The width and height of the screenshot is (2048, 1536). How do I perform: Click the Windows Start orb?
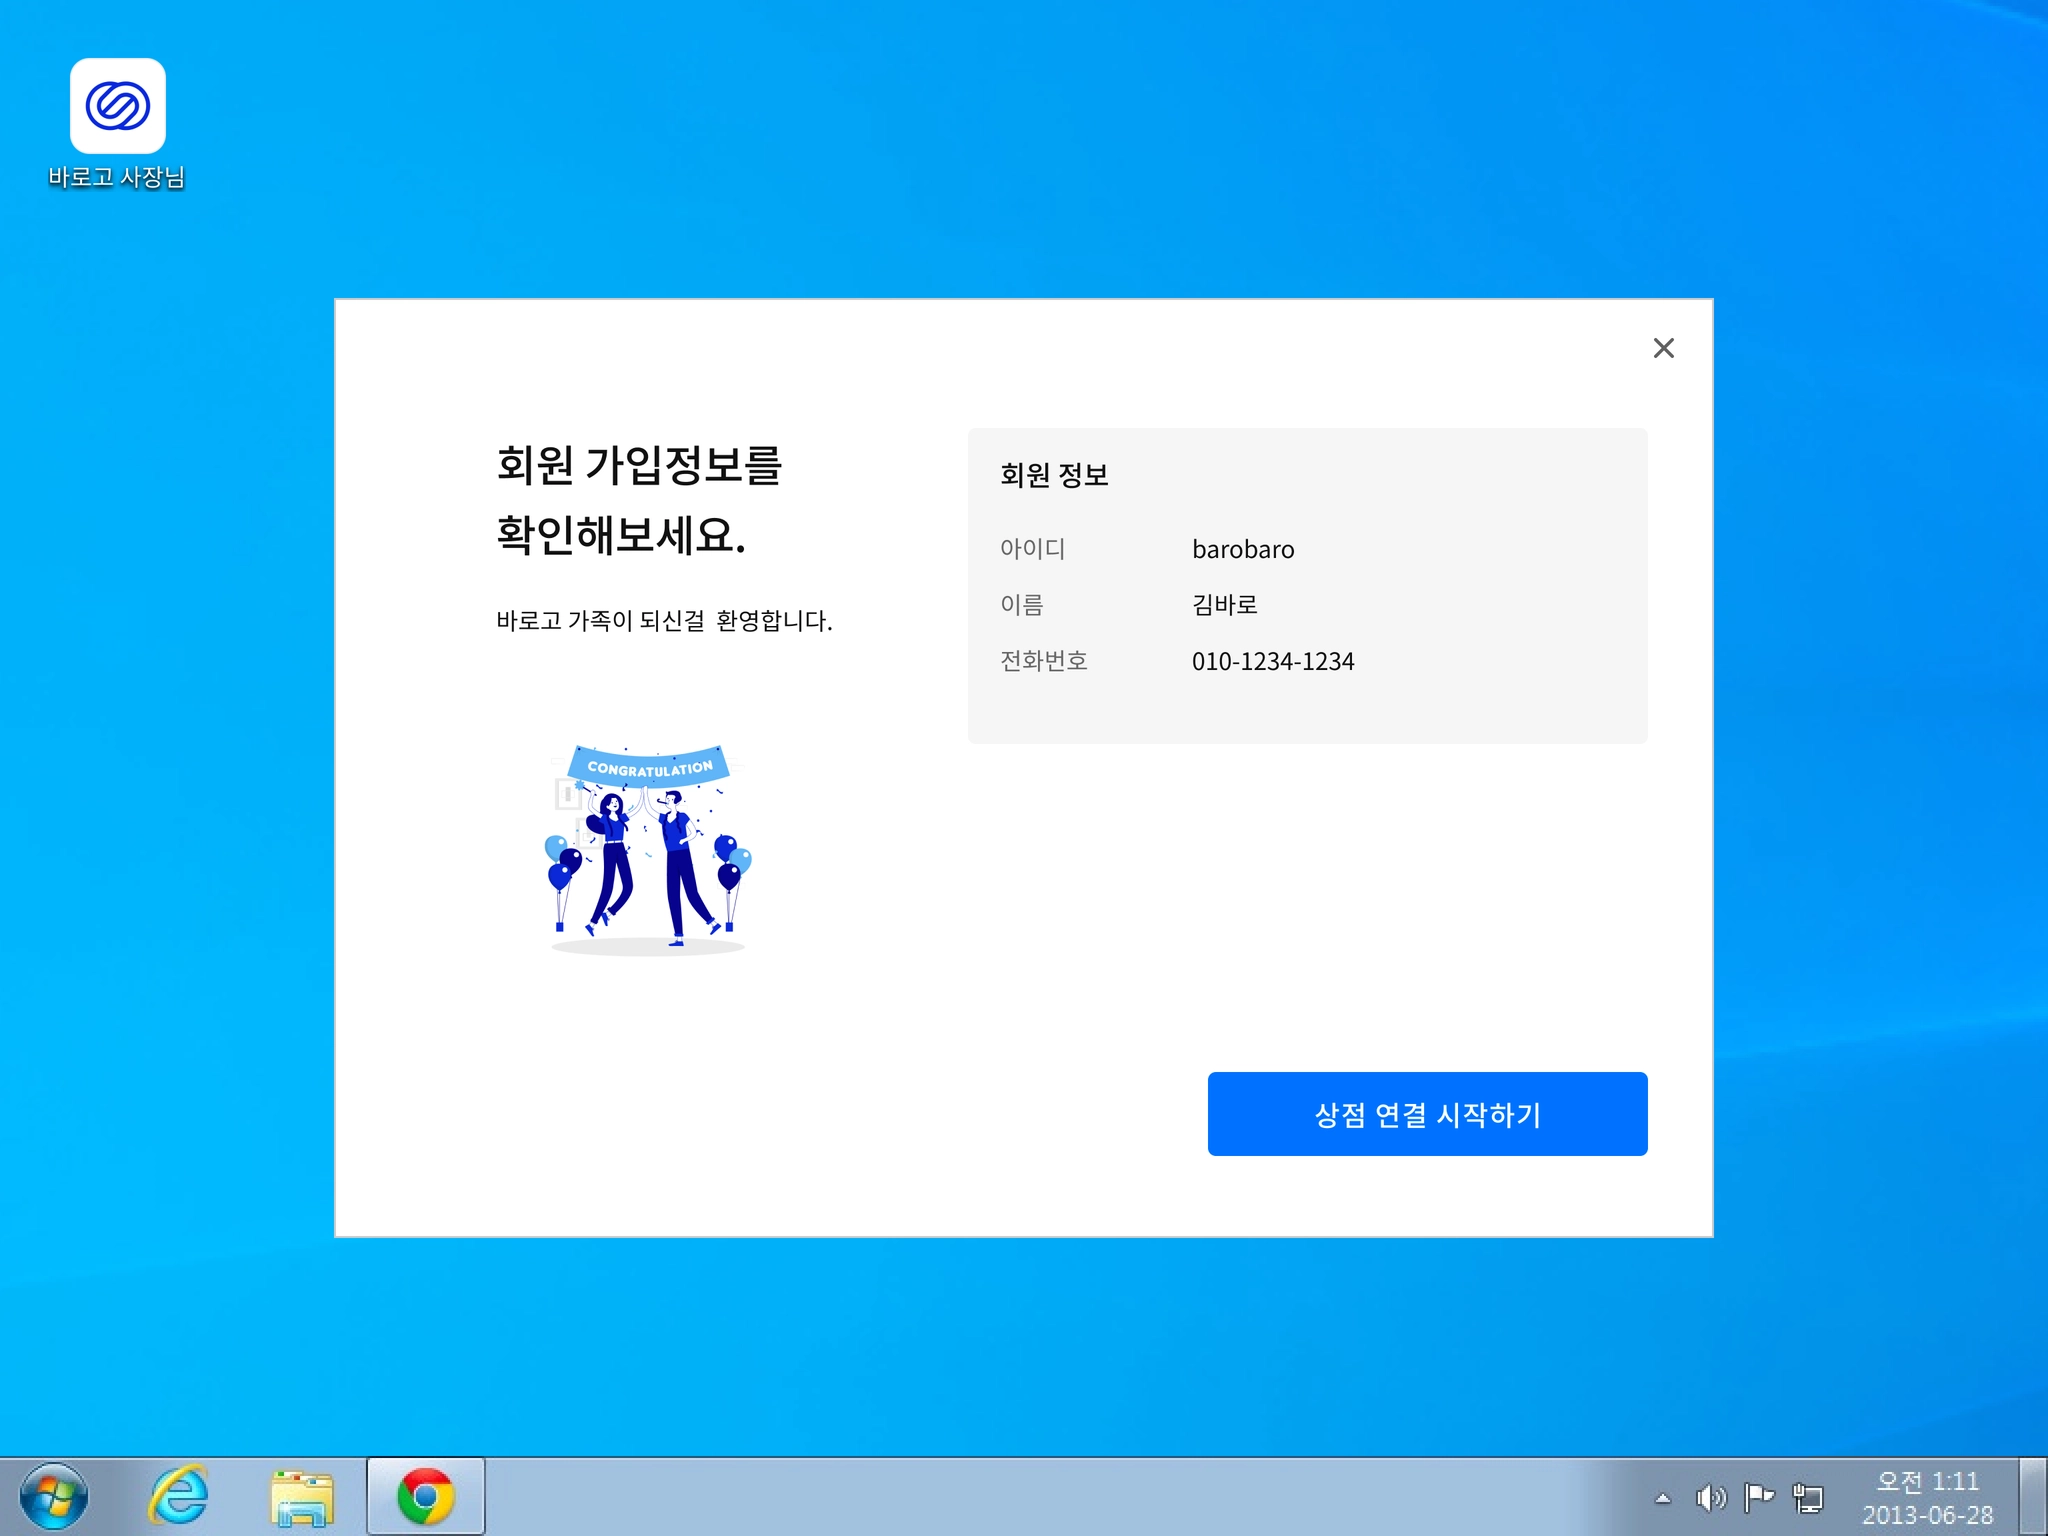tap(53, 1497)
